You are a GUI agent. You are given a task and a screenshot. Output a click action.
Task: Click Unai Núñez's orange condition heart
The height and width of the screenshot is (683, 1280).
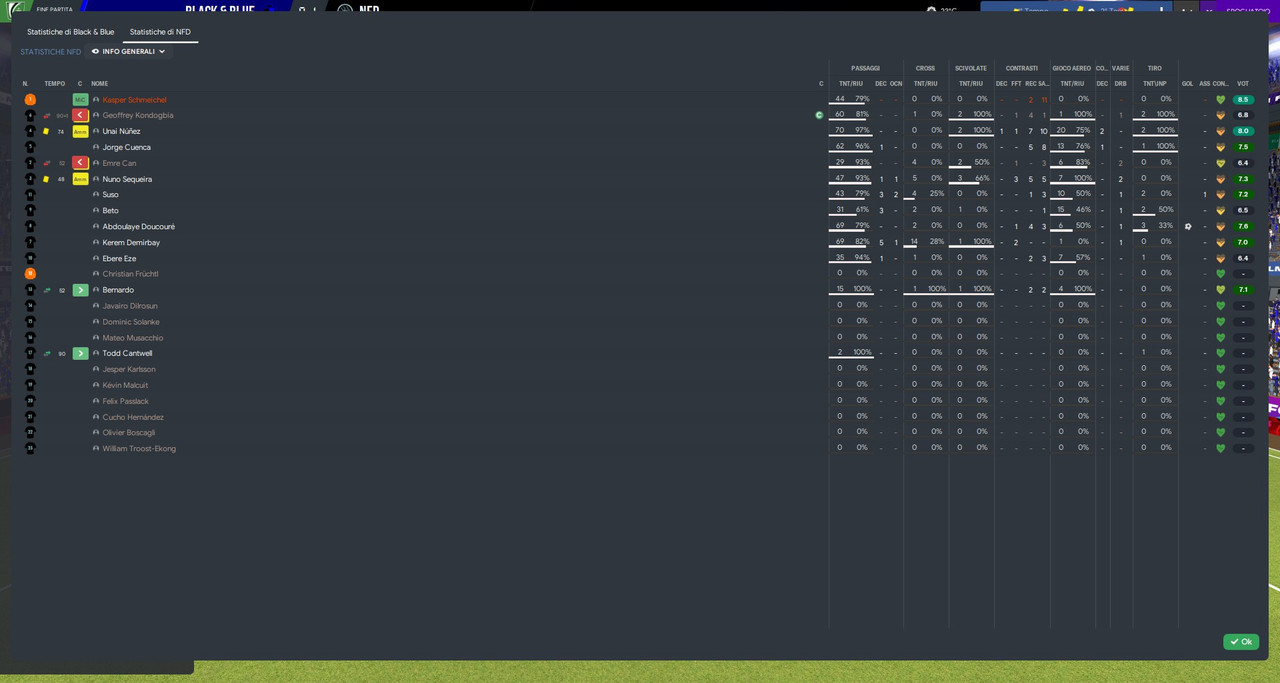point(1220,131)
